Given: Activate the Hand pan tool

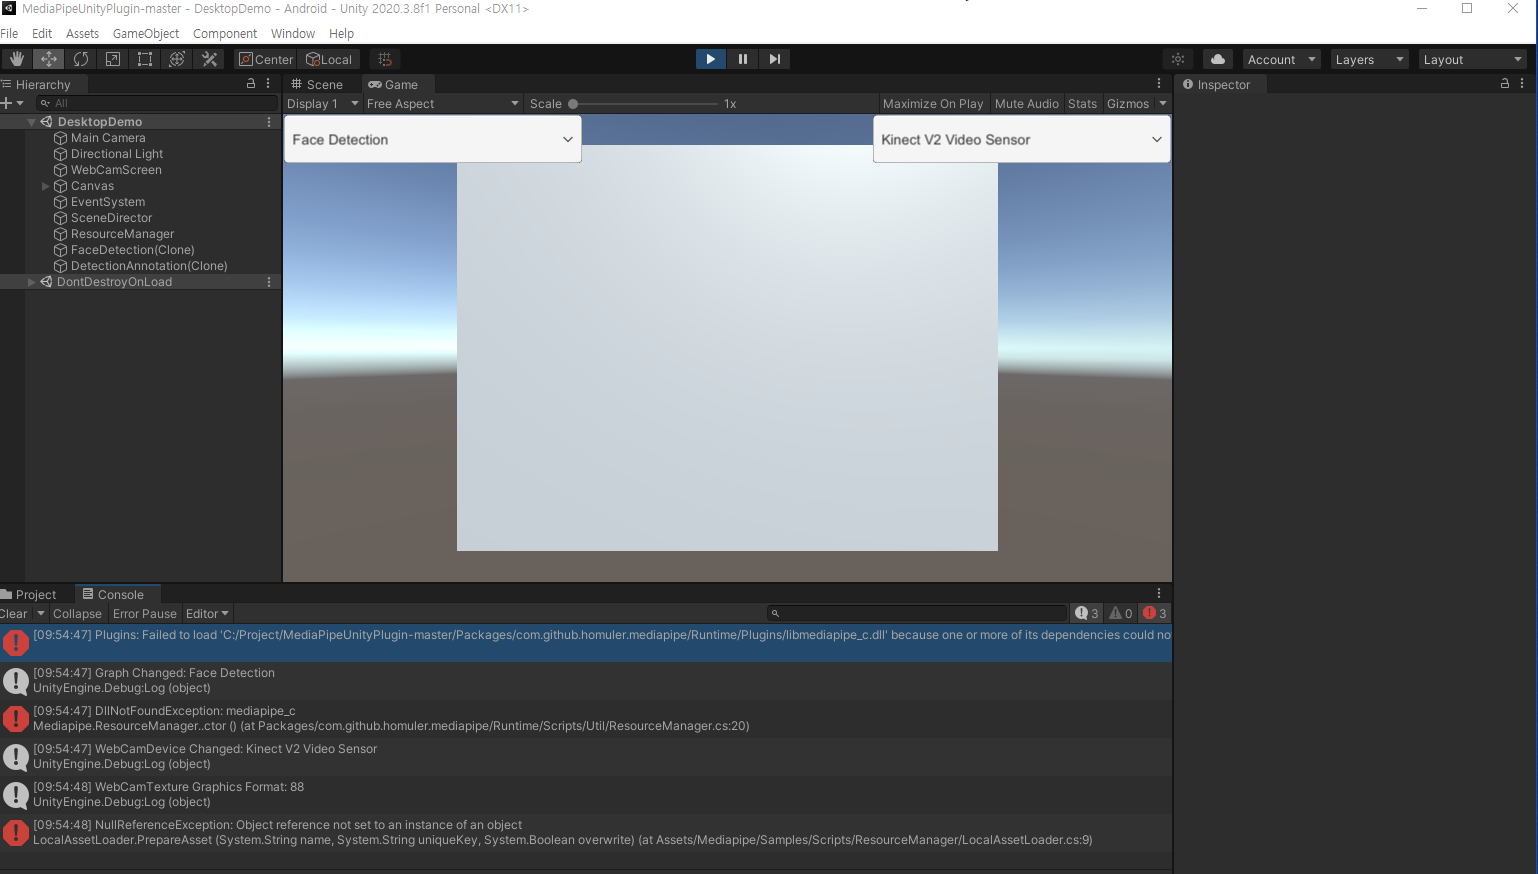Looking at the screenshot, I should pos(16,59).
